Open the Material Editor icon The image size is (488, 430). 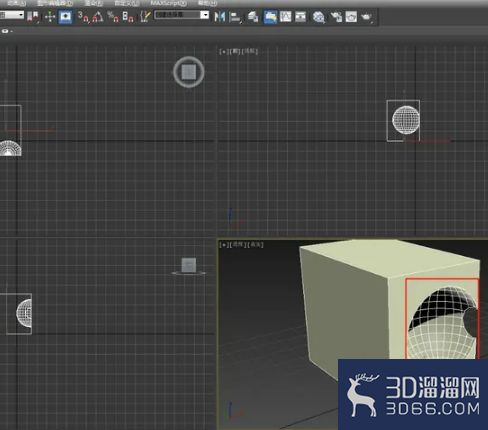[319, 17]
